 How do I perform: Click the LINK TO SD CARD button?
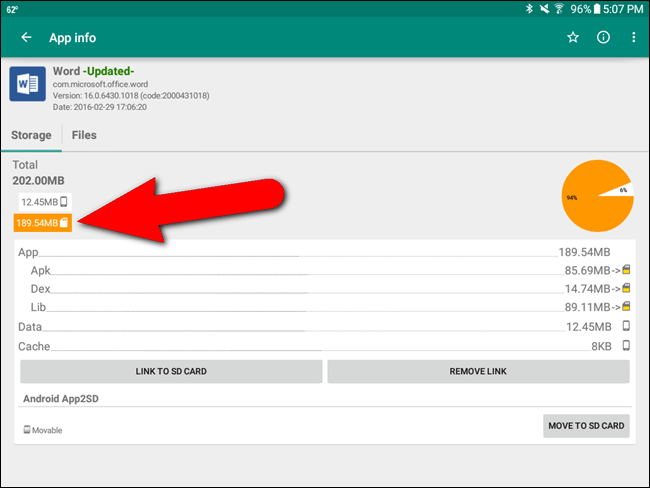pos(171,371)
